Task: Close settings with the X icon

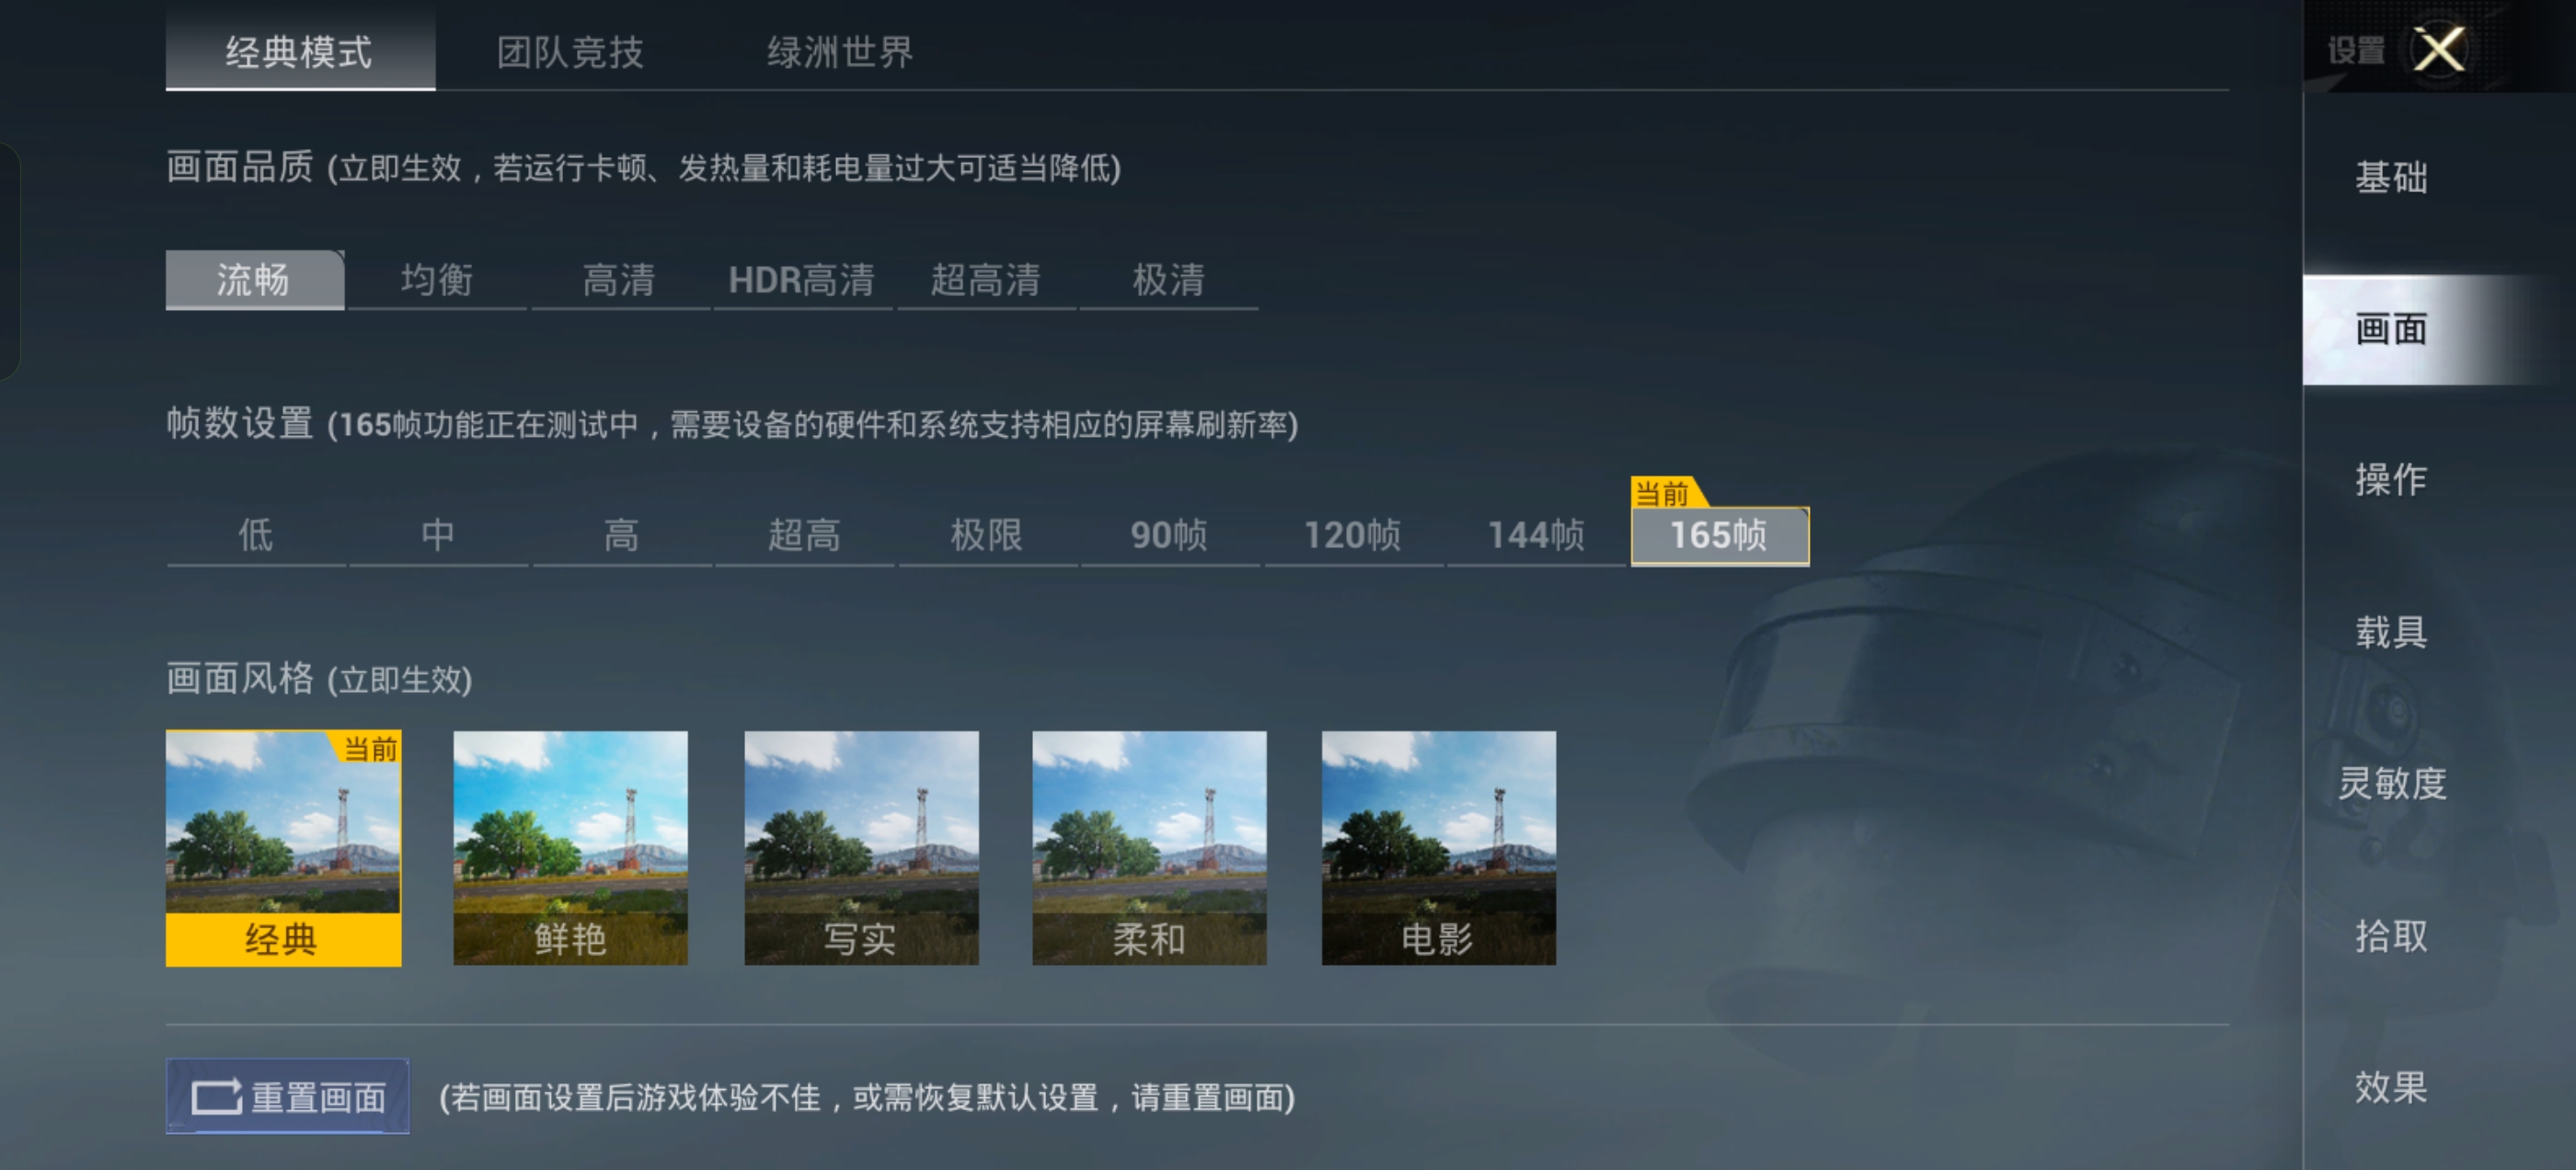Action: point(2439,49)
